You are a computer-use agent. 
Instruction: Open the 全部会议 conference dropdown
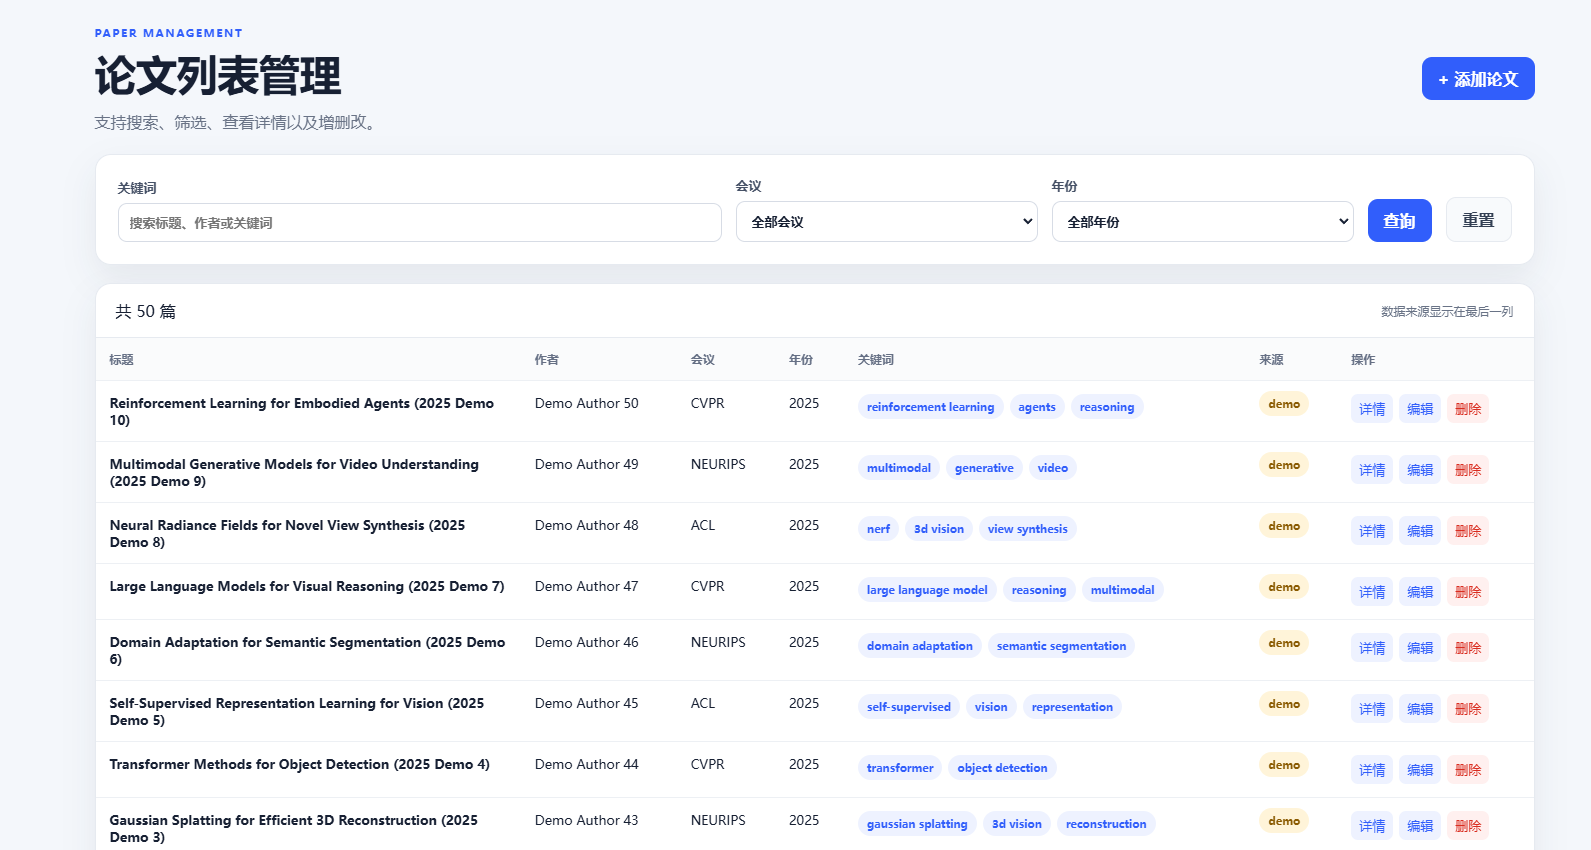pyautogui.click(x=887, y=222)
